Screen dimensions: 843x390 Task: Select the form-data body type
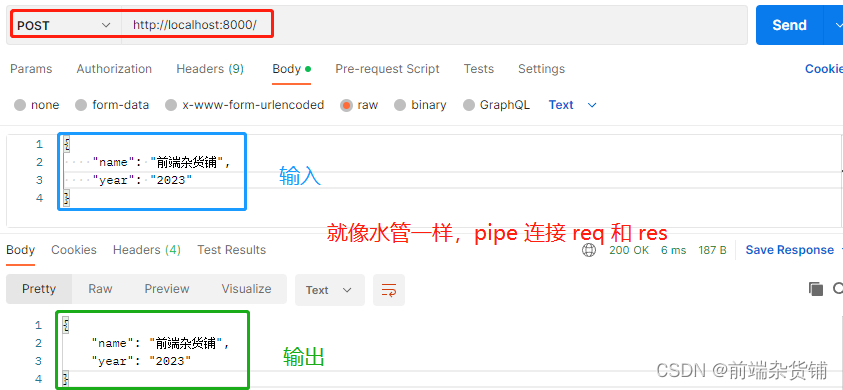[112, 105]
